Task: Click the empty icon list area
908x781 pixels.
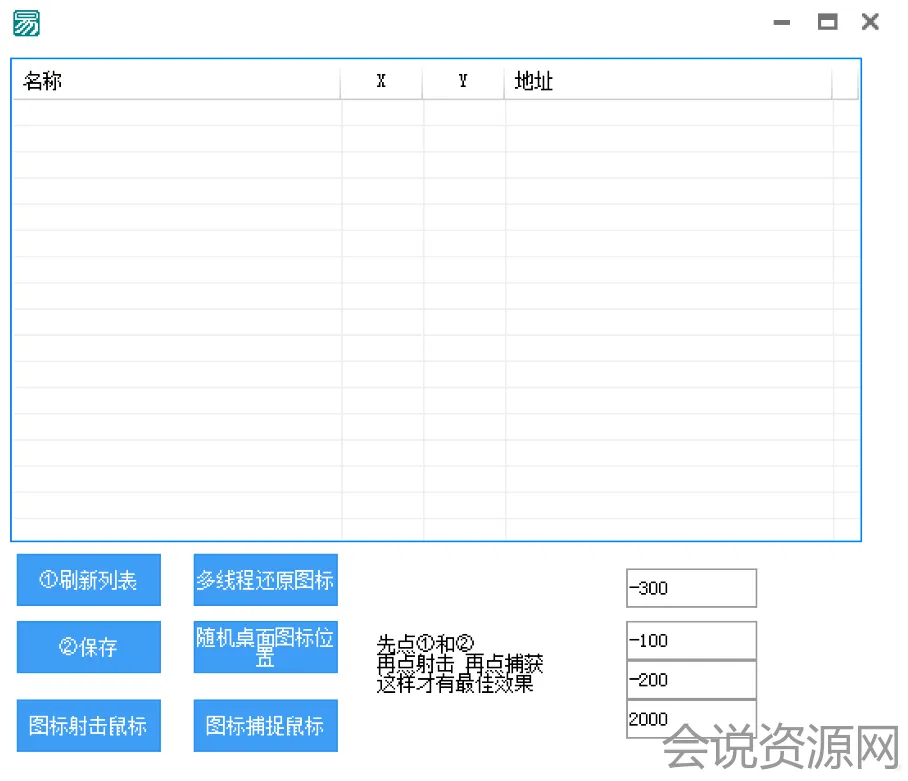Action: click(435, 320)
